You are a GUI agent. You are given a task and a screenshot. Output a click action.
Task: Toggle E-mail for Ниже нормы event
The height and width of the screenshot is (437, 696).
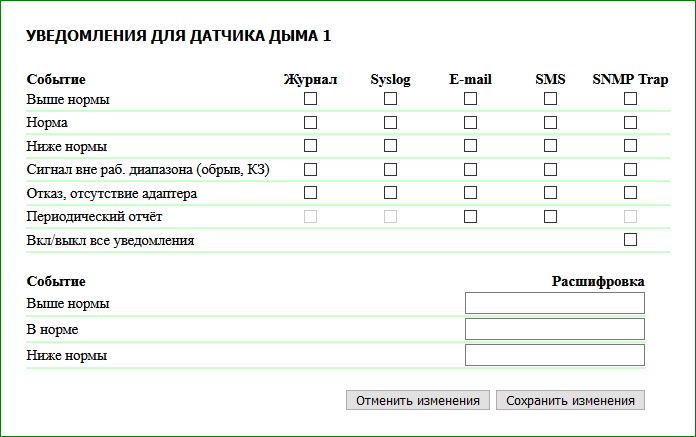[x=470, y=146]
